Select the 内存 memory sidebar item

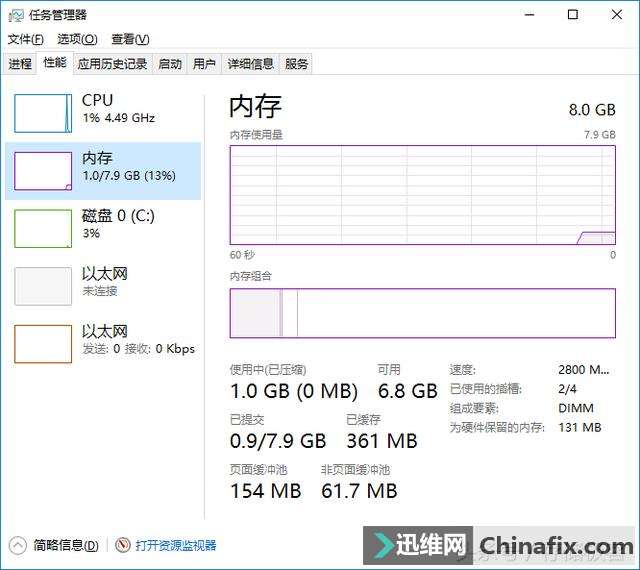tap(103, 171)
